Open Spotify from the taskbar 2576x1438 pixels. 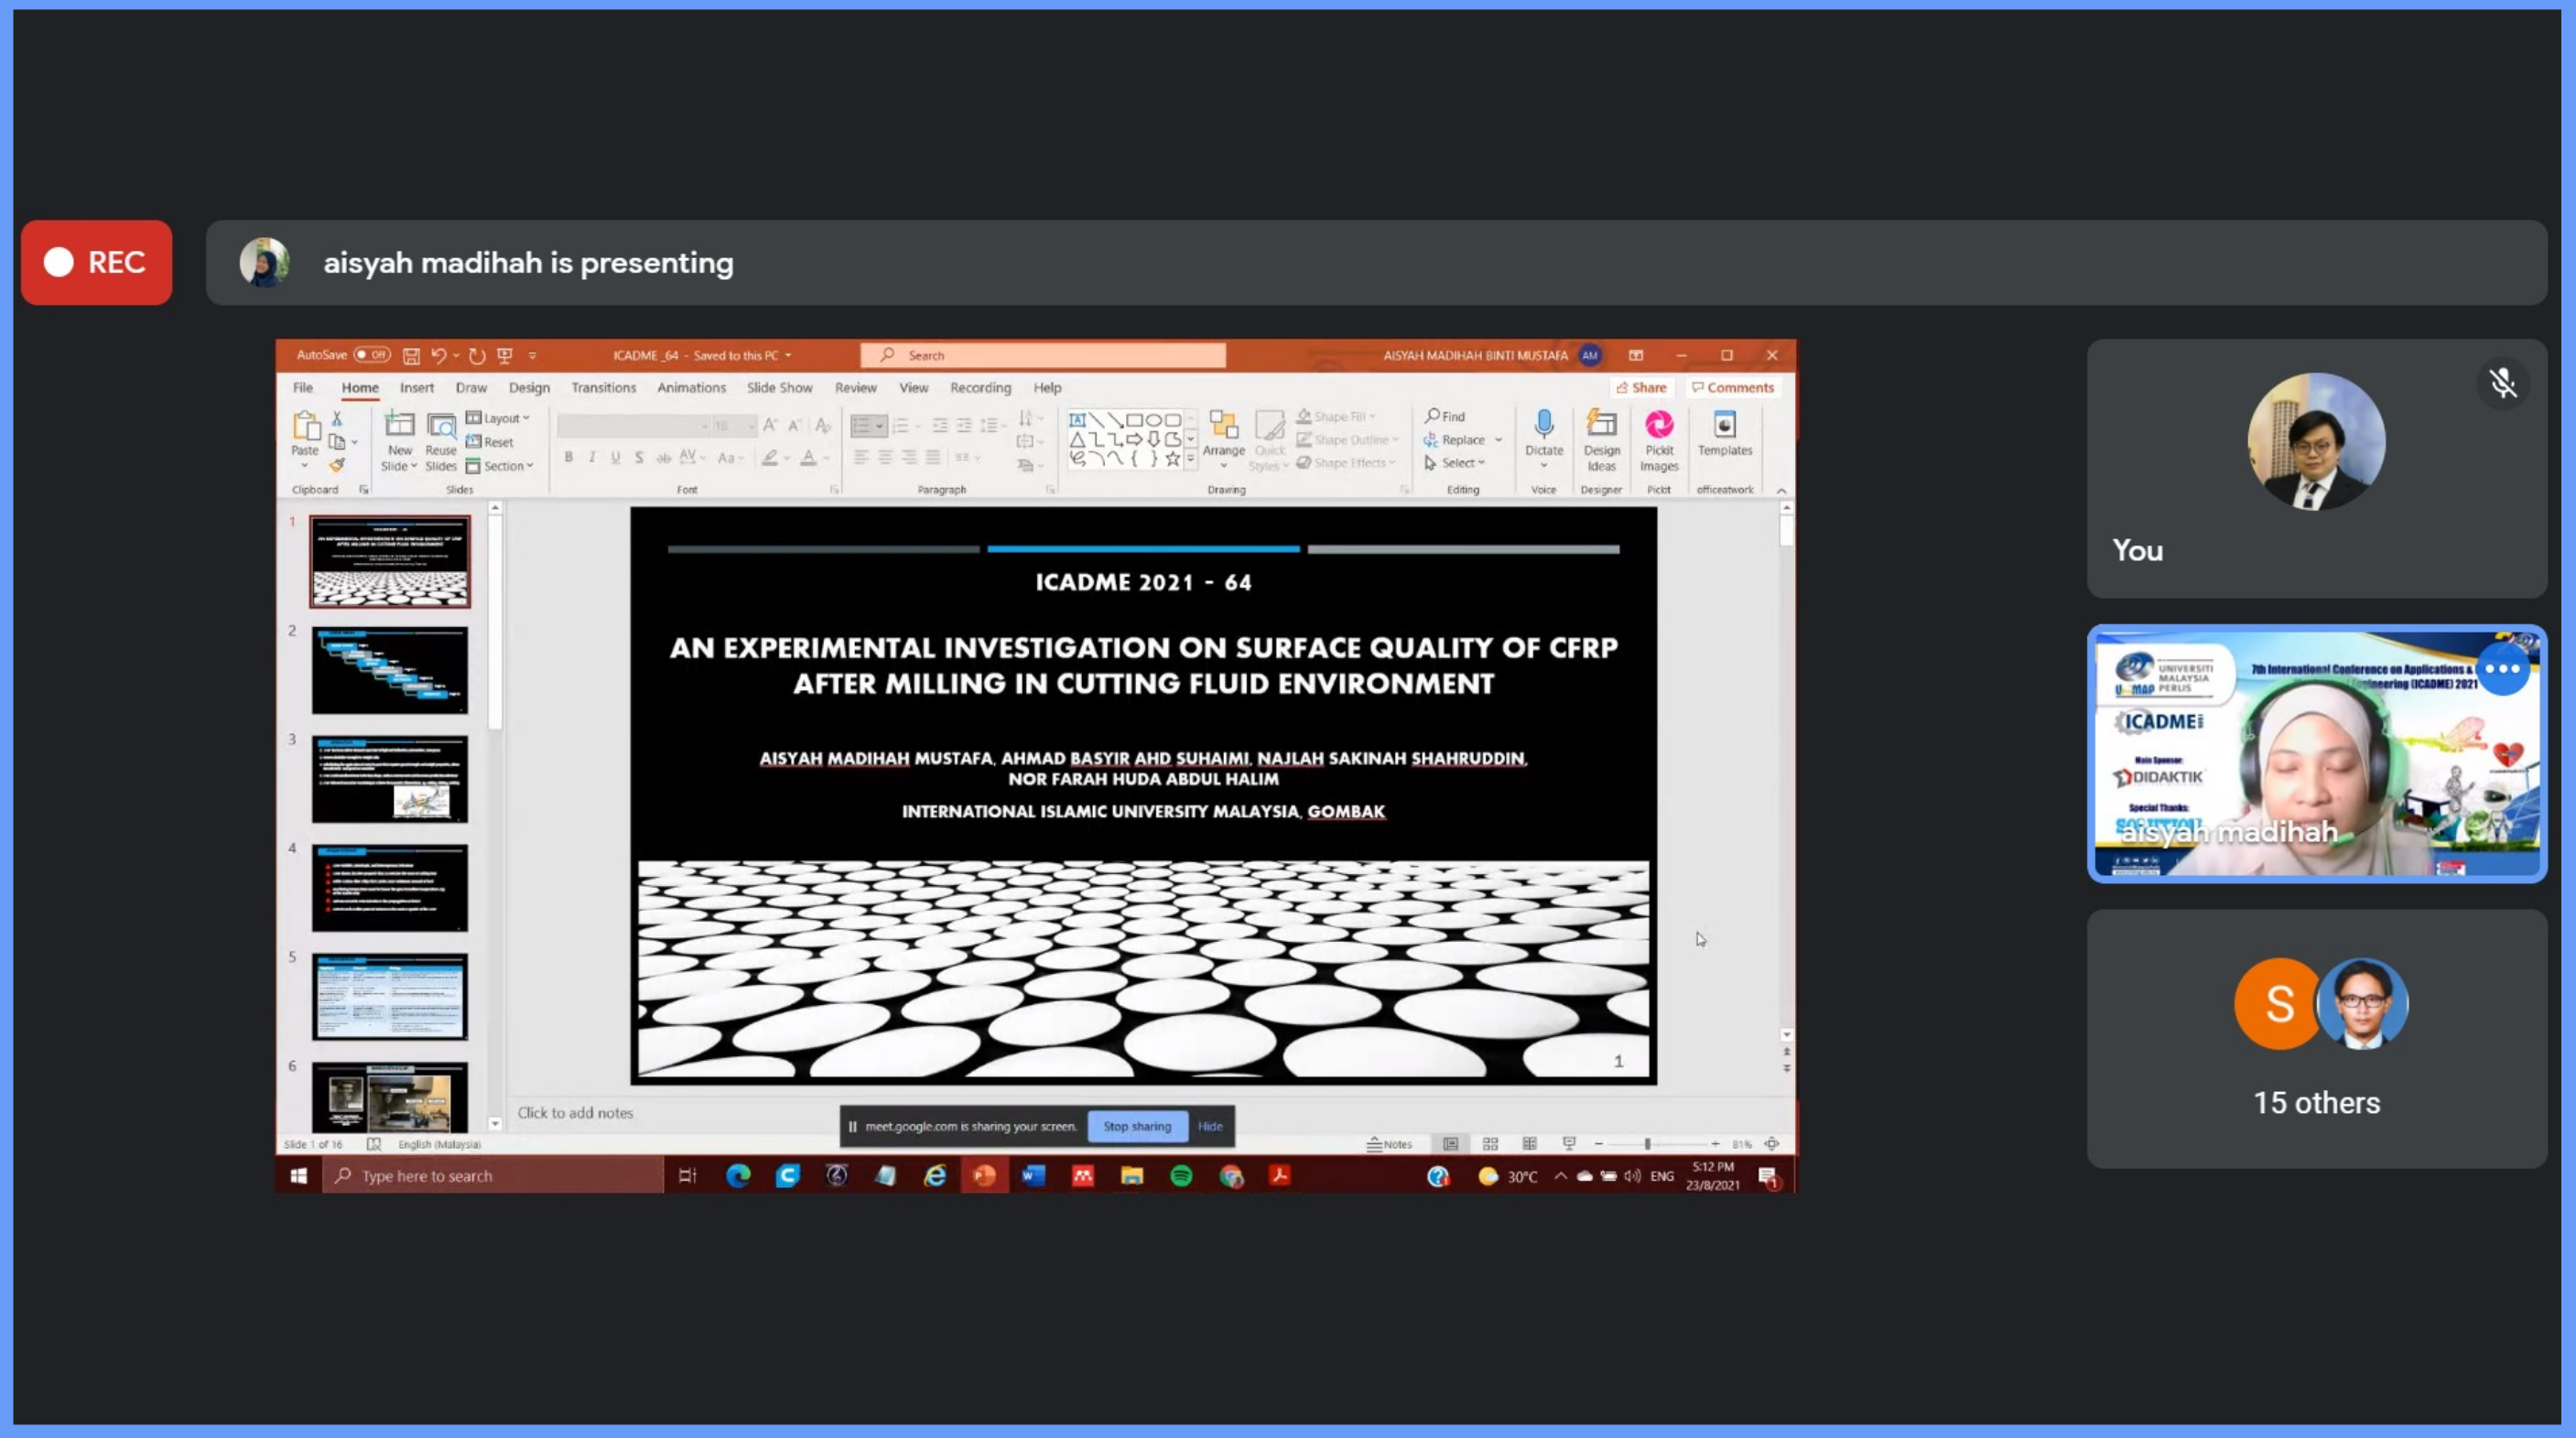tap(1181, 1176)
